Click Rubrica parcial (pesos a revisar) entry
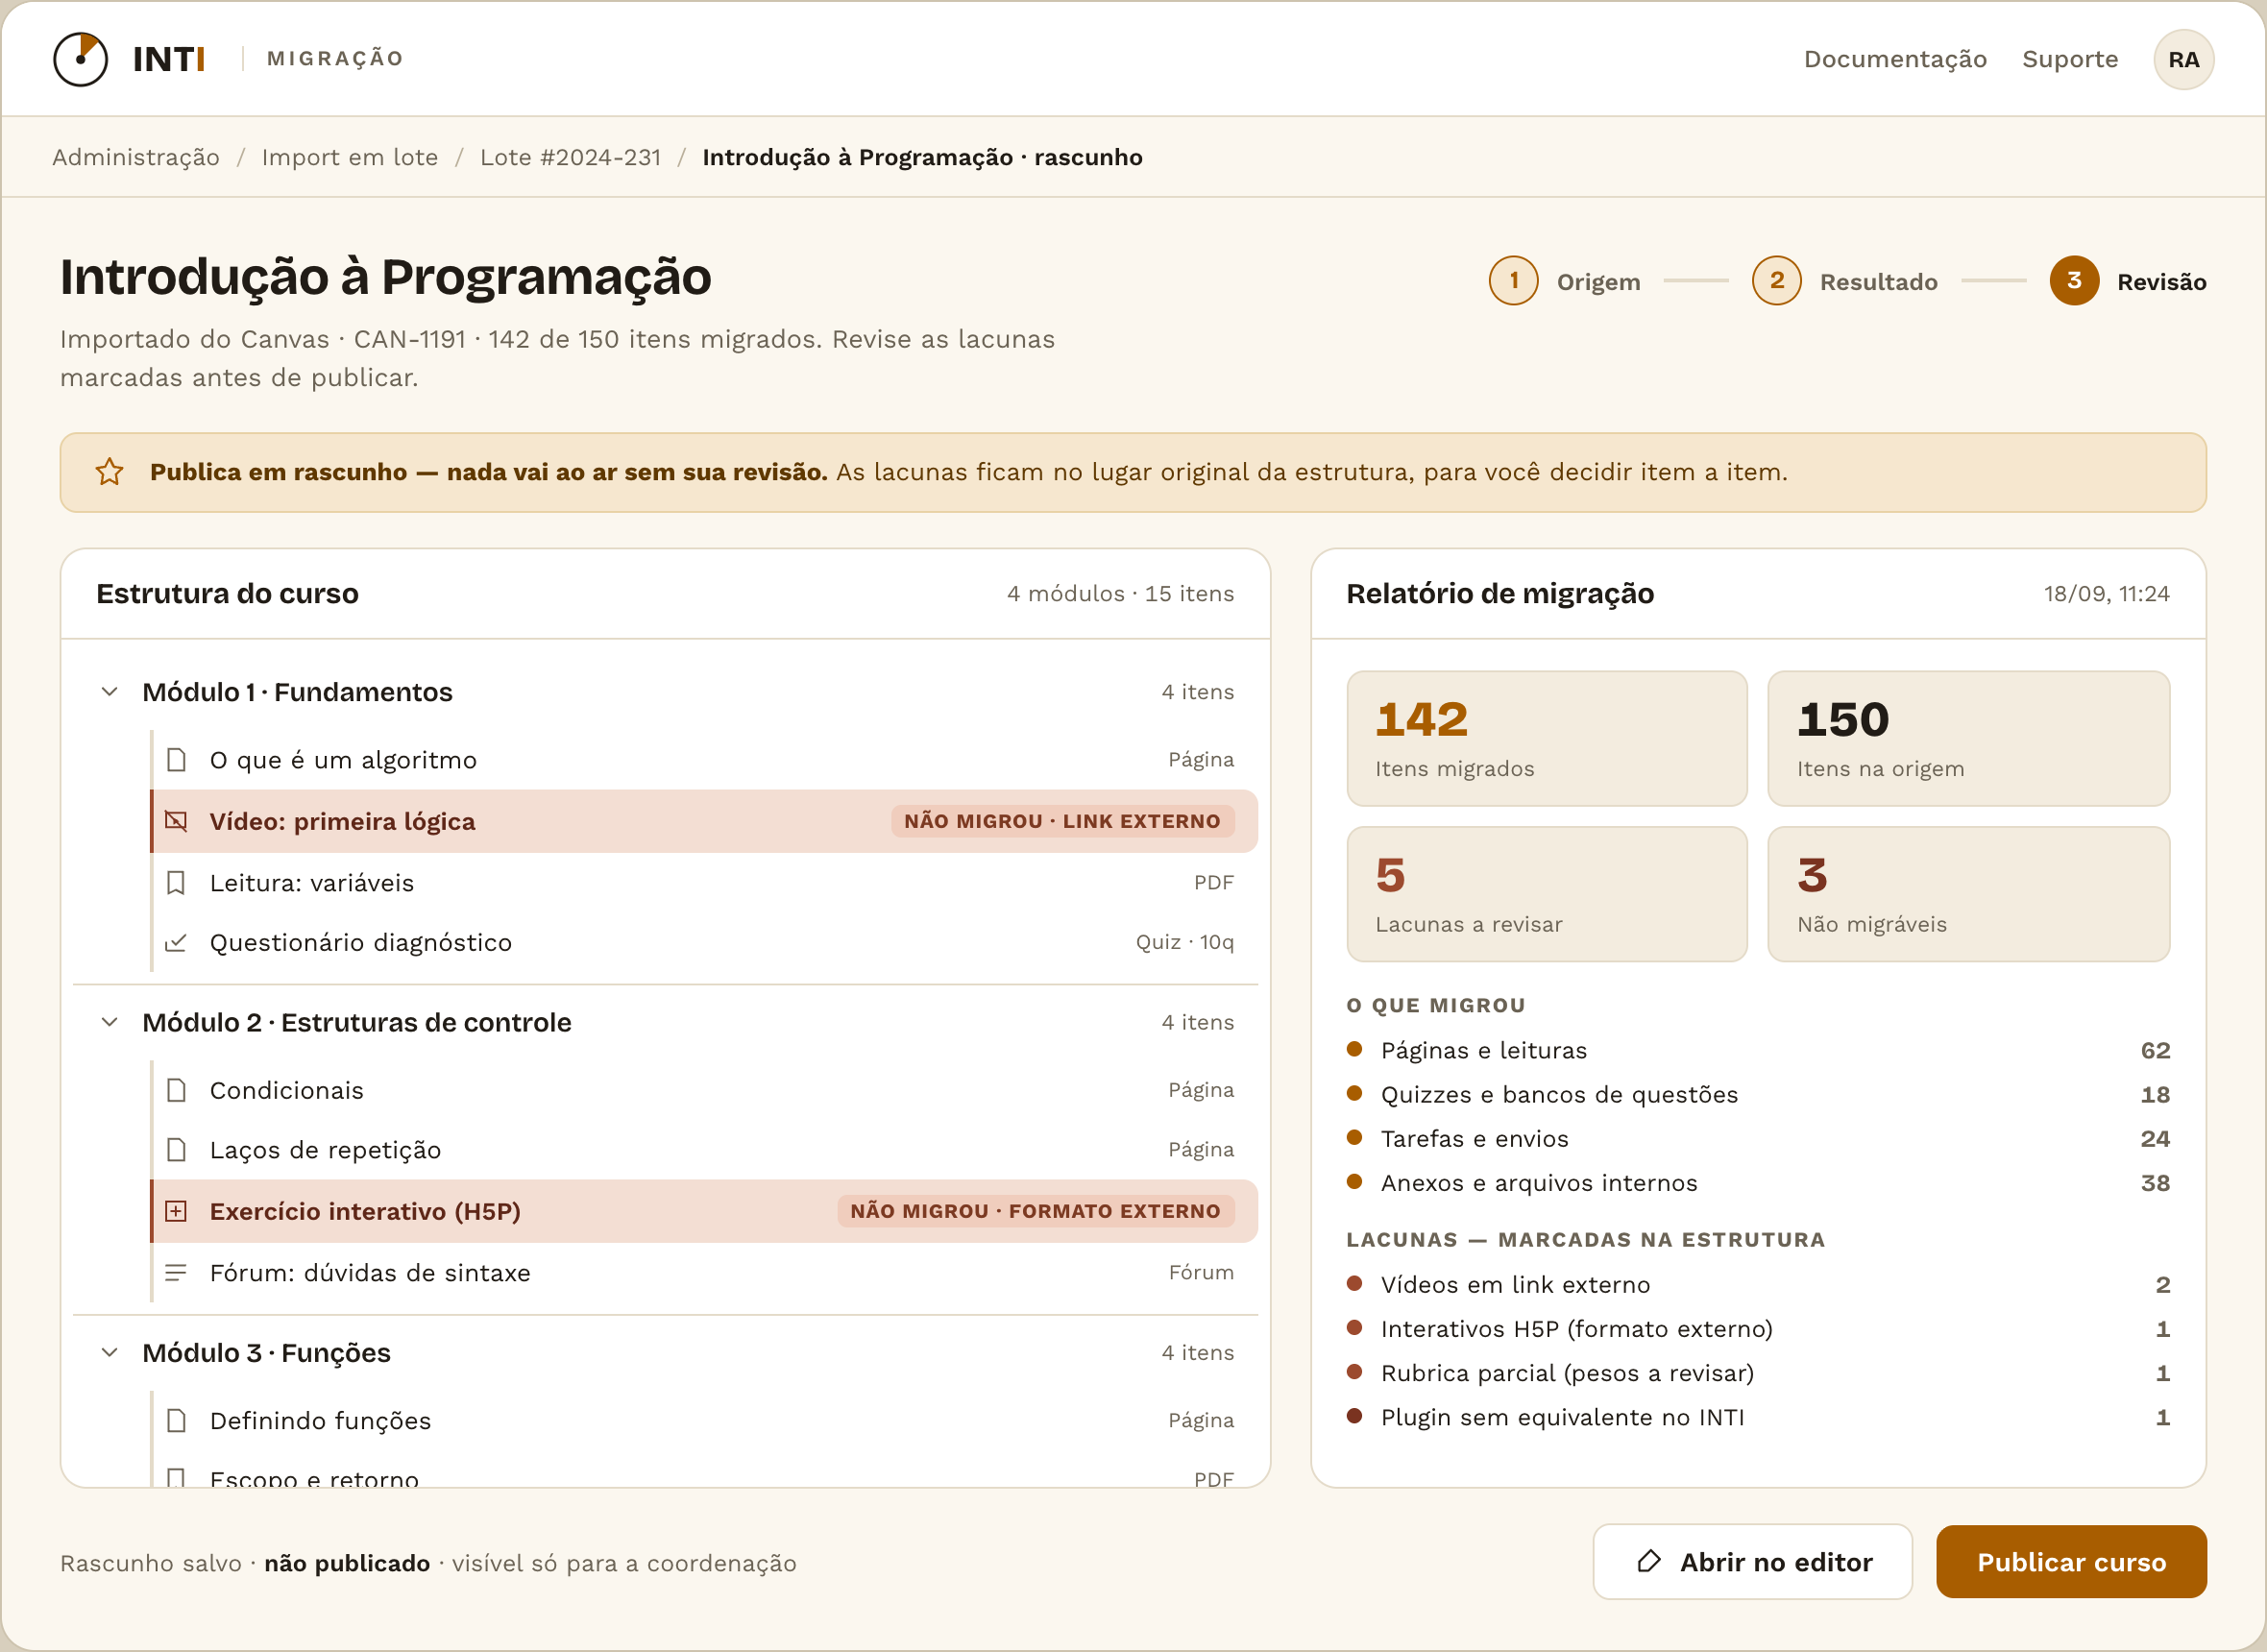2267x1652 pixels. (1758, 1373)
